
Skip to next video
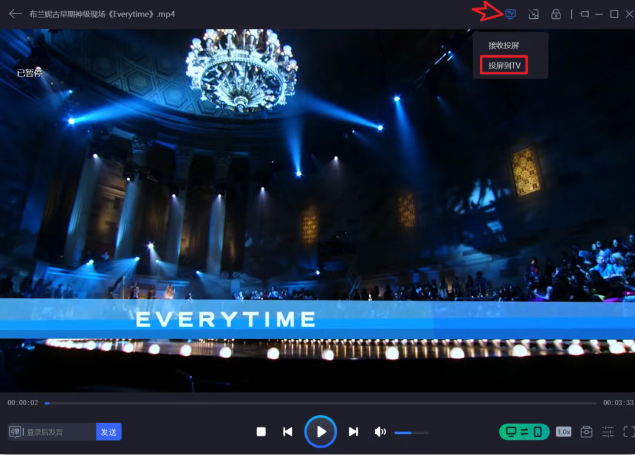[x=353, y=432]
